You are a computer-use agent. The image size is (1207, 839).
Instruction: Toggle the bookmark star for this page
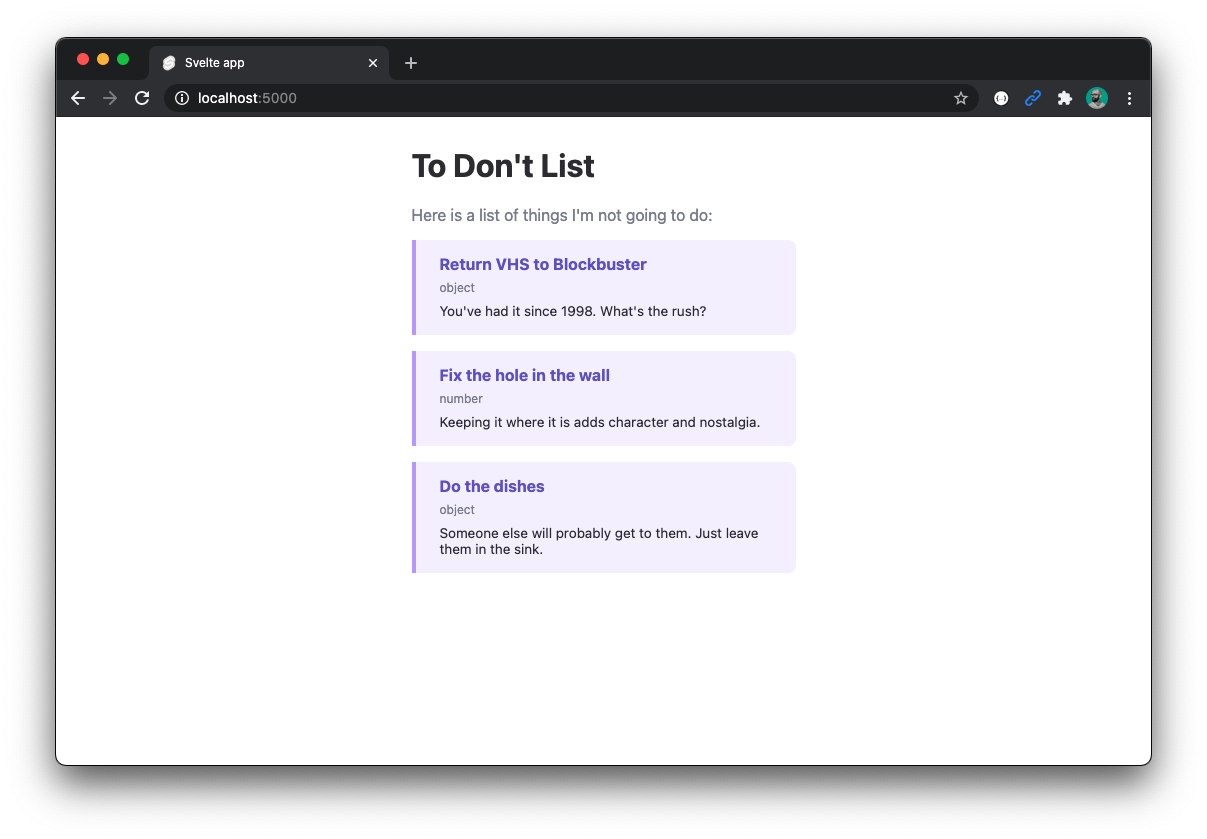(961, 98)
